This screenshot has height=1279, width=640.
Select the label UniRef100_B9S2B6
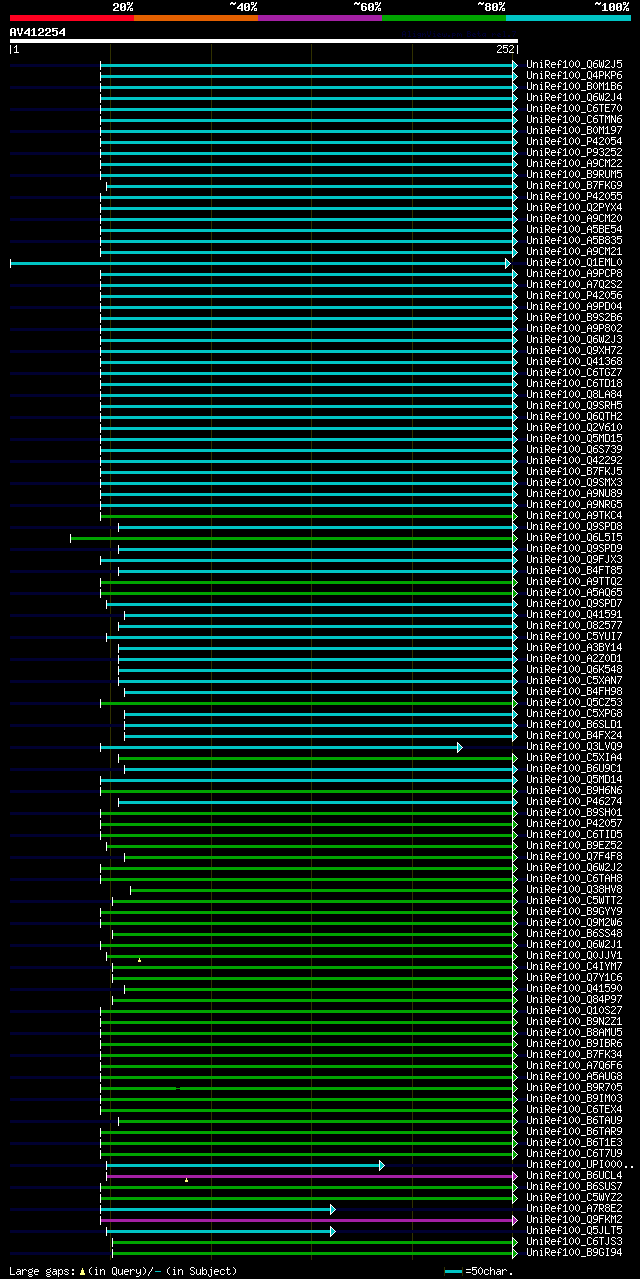click(574, 317)
